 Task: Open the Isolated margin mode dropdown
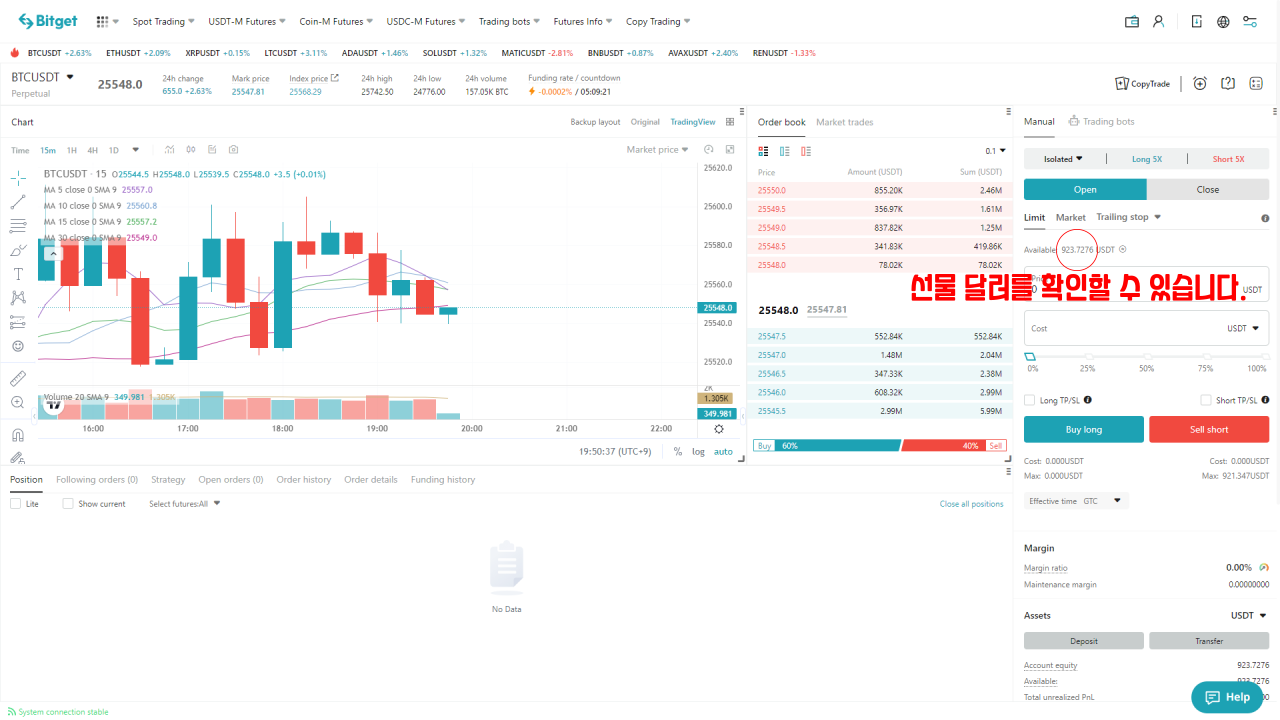[1064, 159]
